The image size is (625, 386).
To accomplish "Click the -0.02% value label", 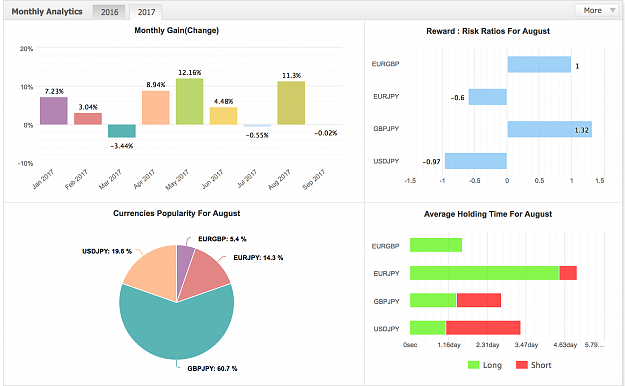I will [x=326, y=133].
